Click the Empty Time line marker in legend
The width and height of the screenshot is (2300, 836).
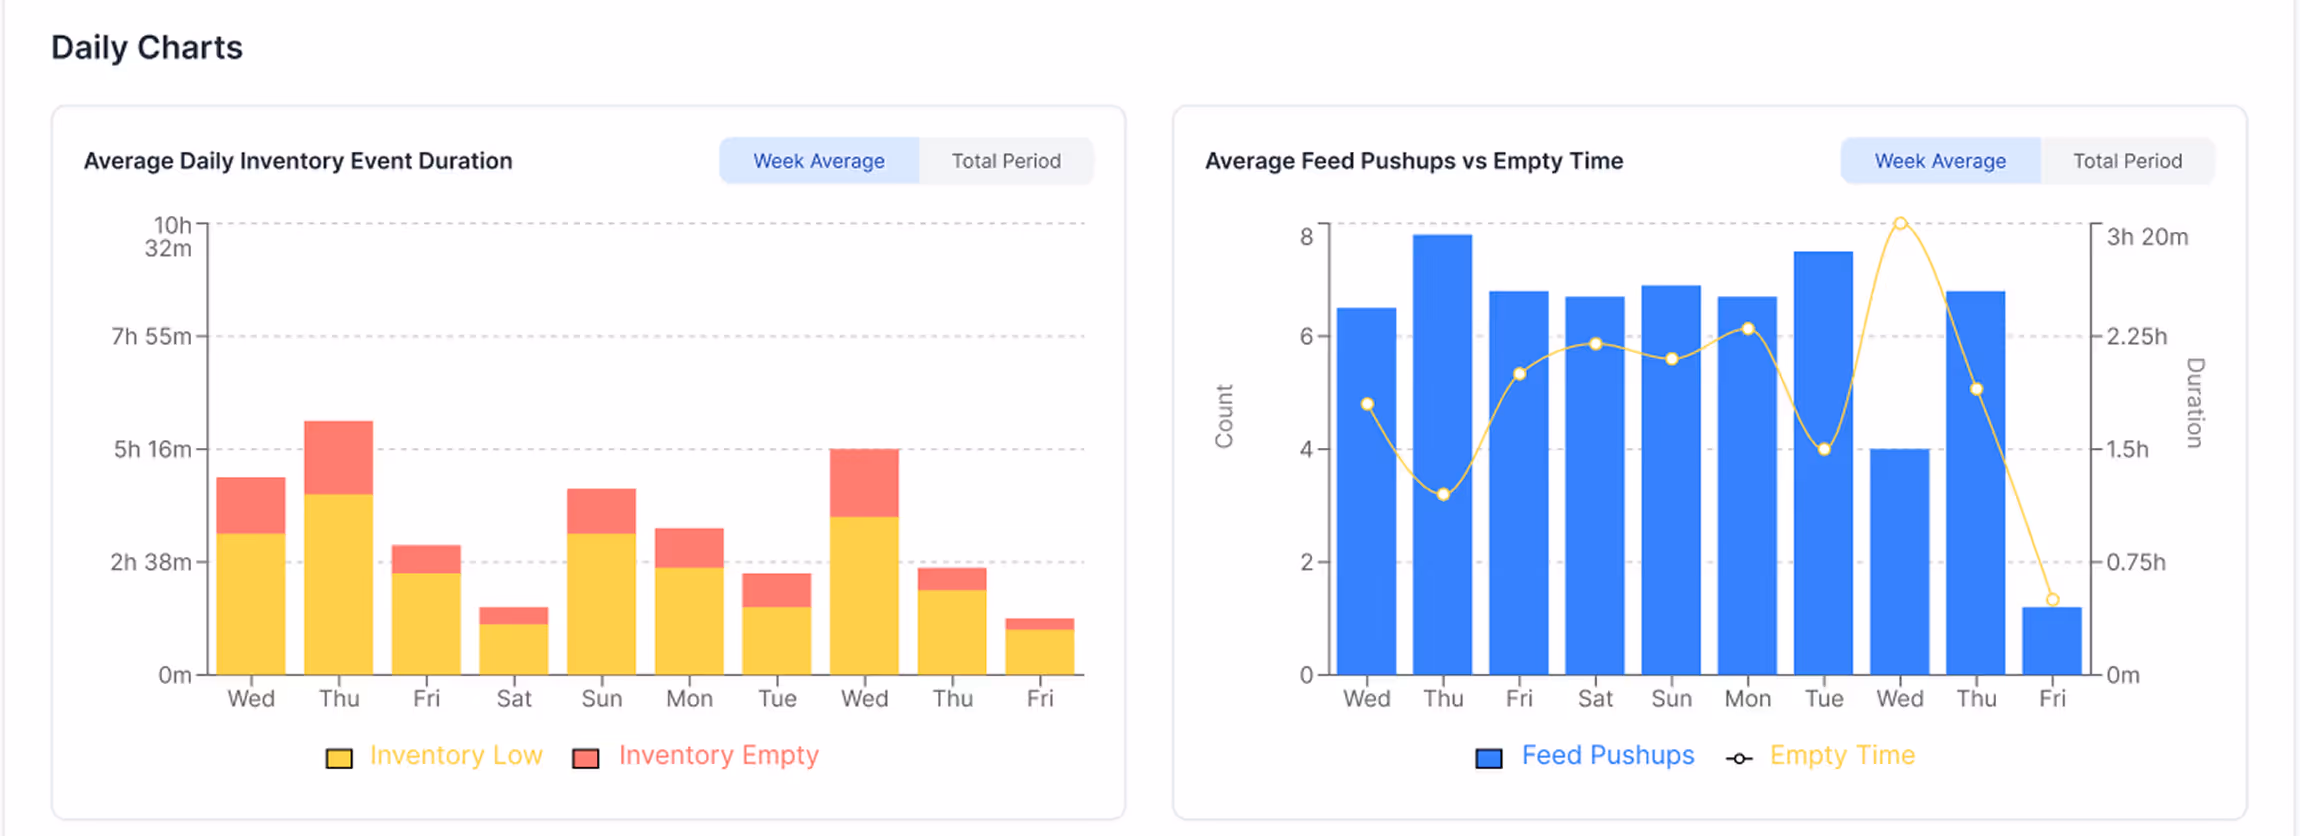pos(1739,758)
